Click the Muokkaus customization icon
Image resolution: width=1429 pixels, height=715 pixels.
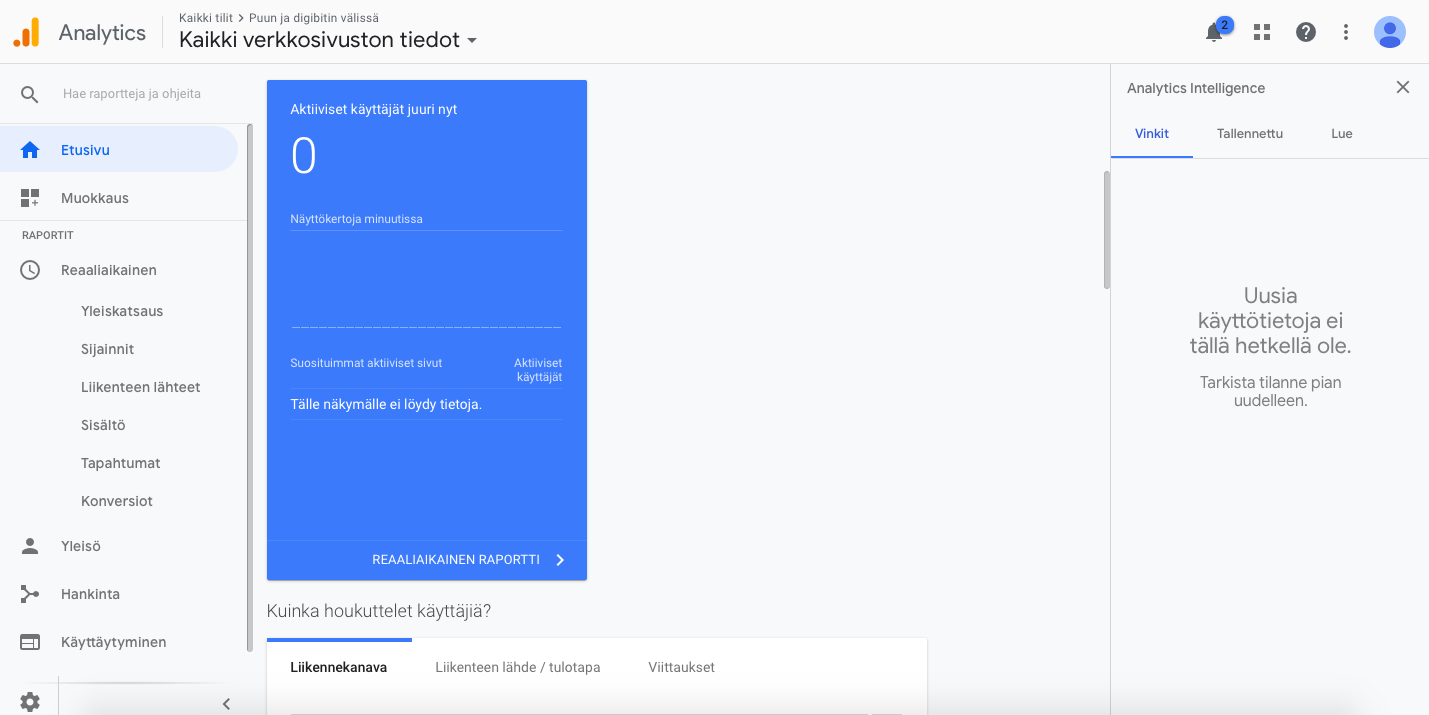point(30,198)
